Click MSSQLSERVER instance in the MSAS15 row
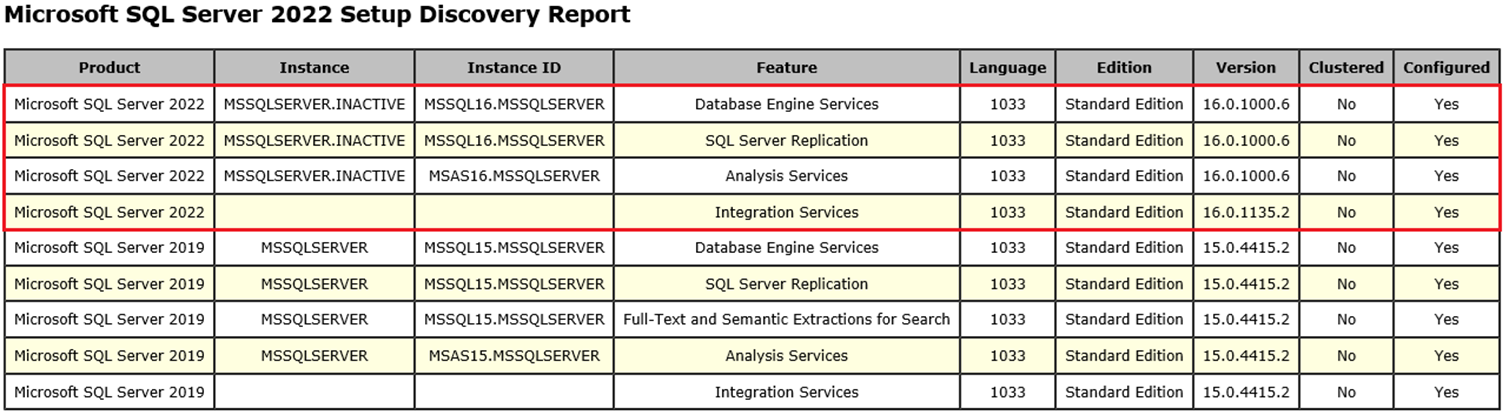1509x415 pixels. (x=315, y=356)
